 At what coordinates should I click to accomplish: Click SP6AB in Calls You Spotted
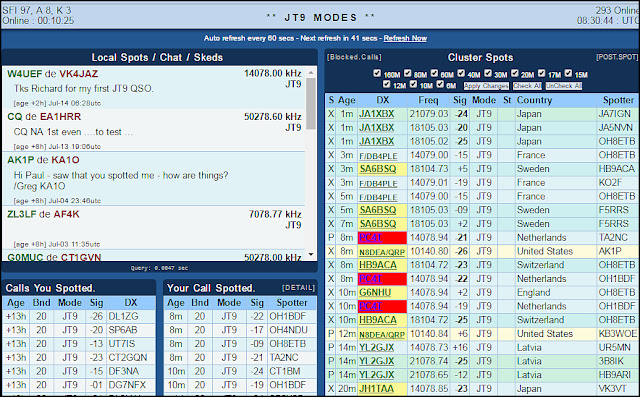122,330
